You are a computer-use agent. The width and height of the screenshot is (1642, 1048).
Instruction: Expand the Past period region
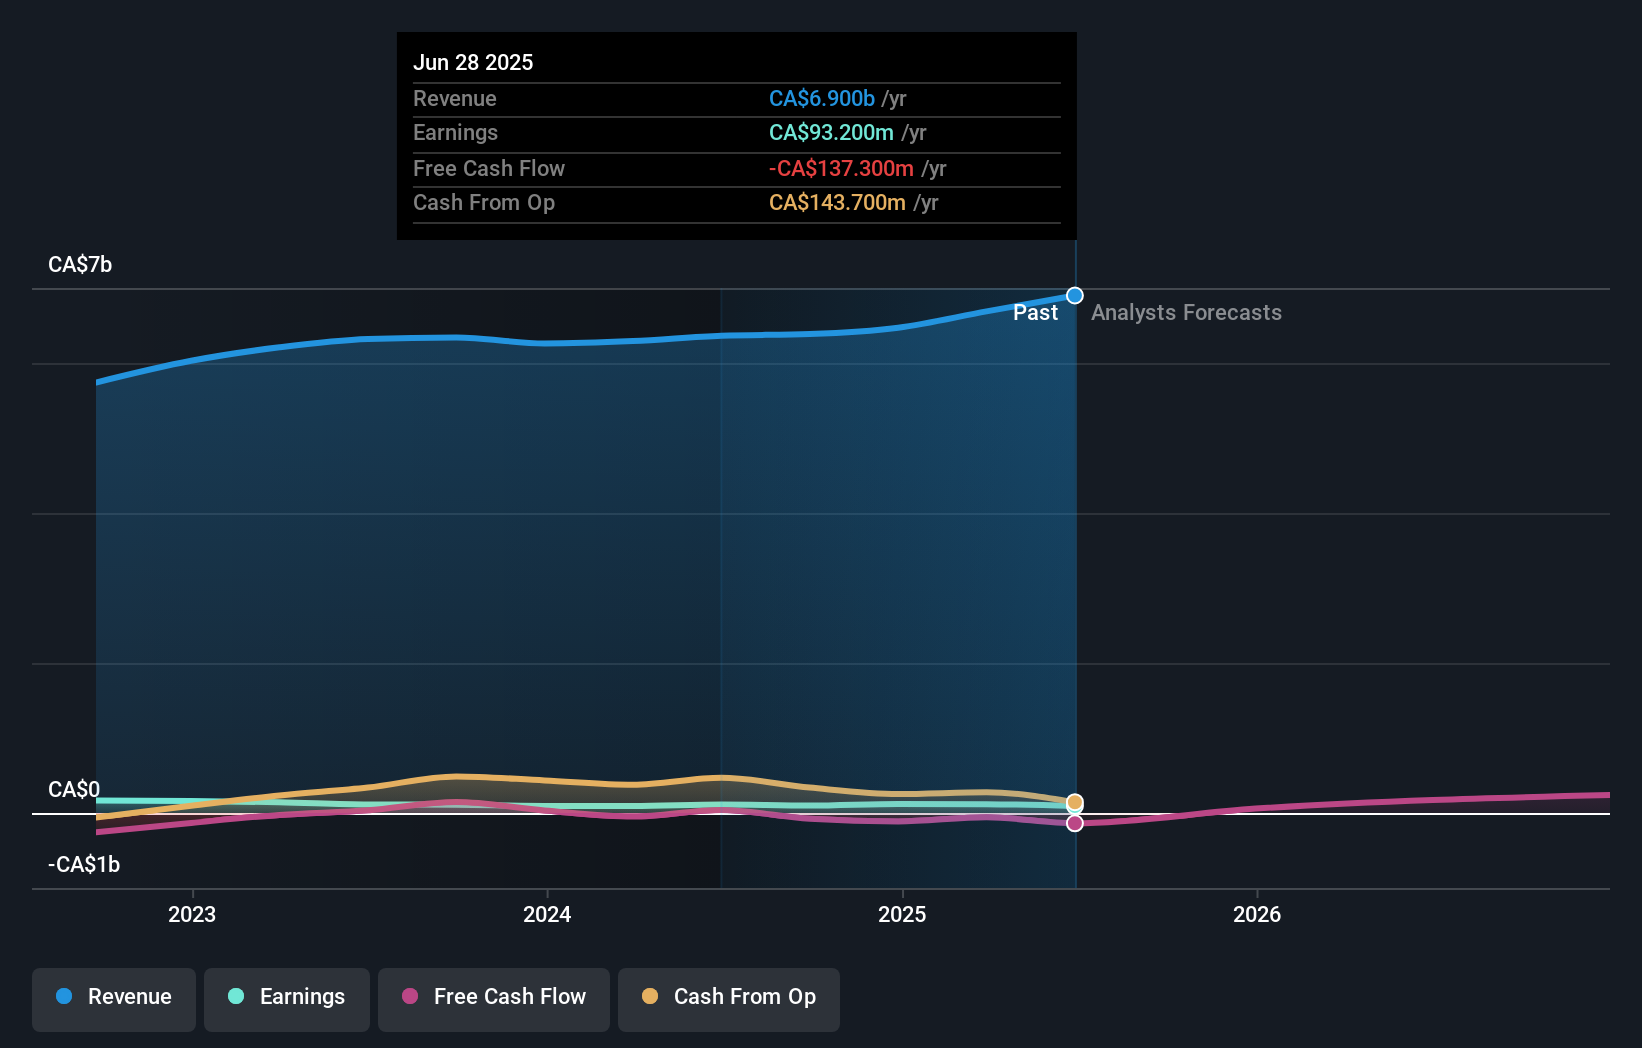[1035, 312]
